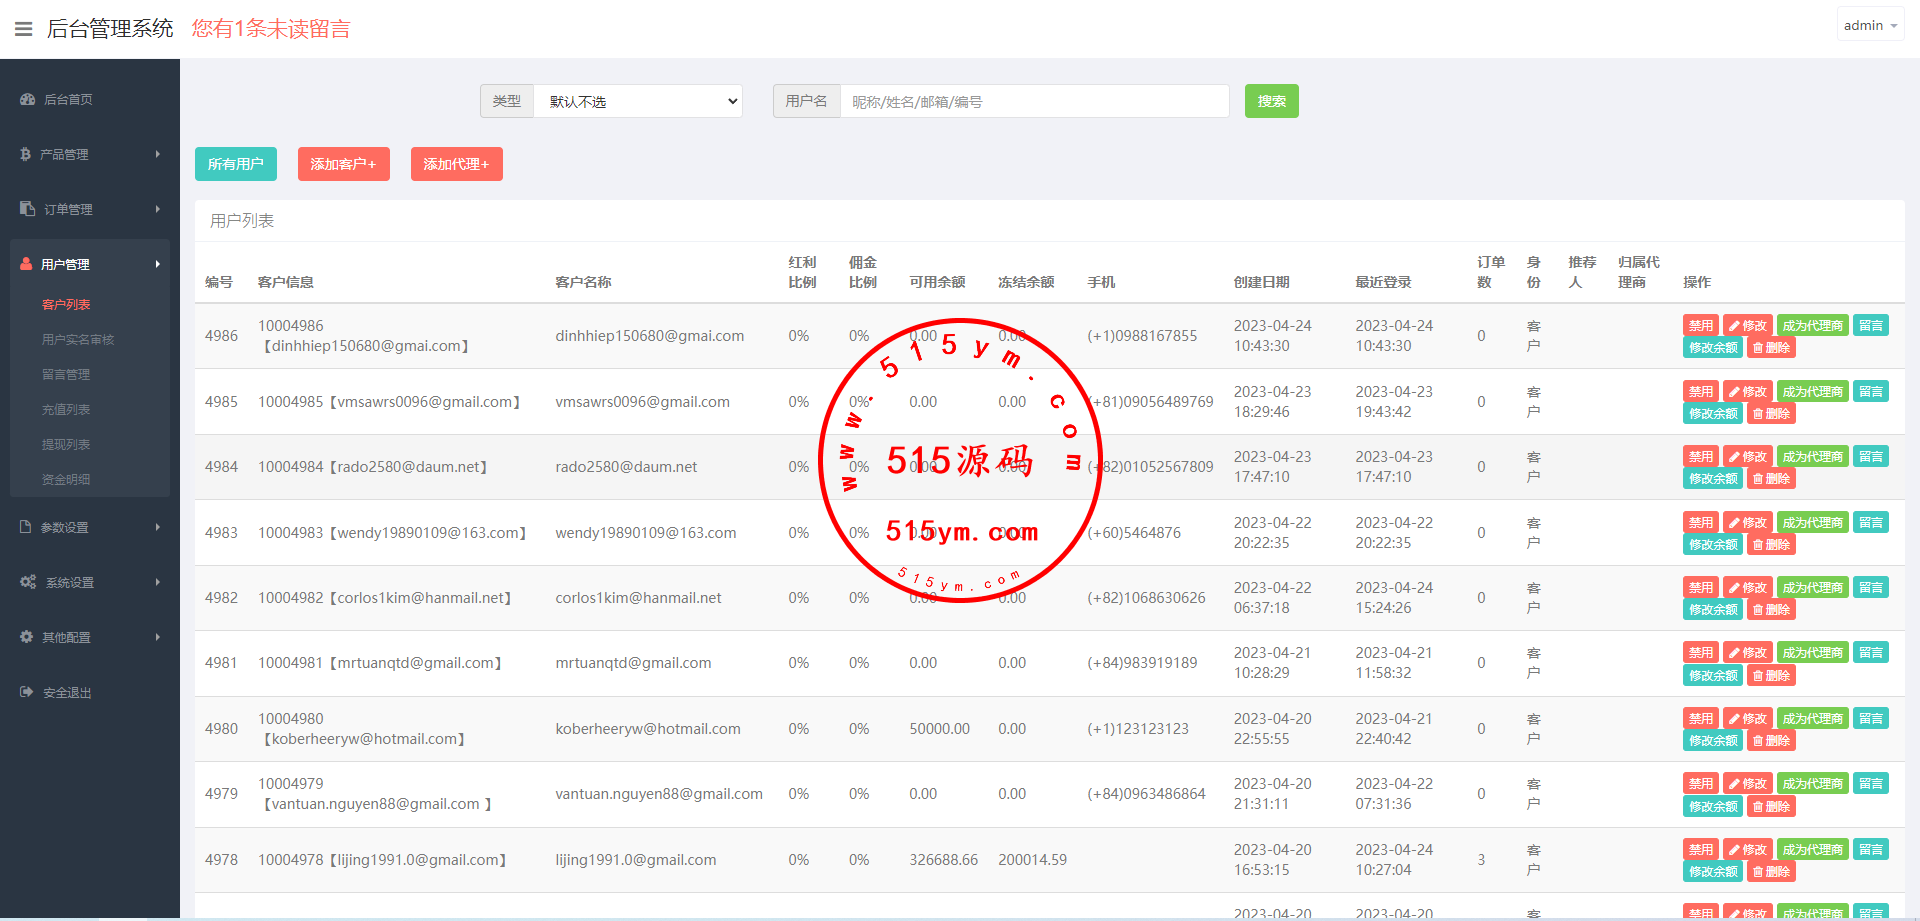Click the user icon beside 用户管理
The image size is (1920, 921).
coord(26,264)
